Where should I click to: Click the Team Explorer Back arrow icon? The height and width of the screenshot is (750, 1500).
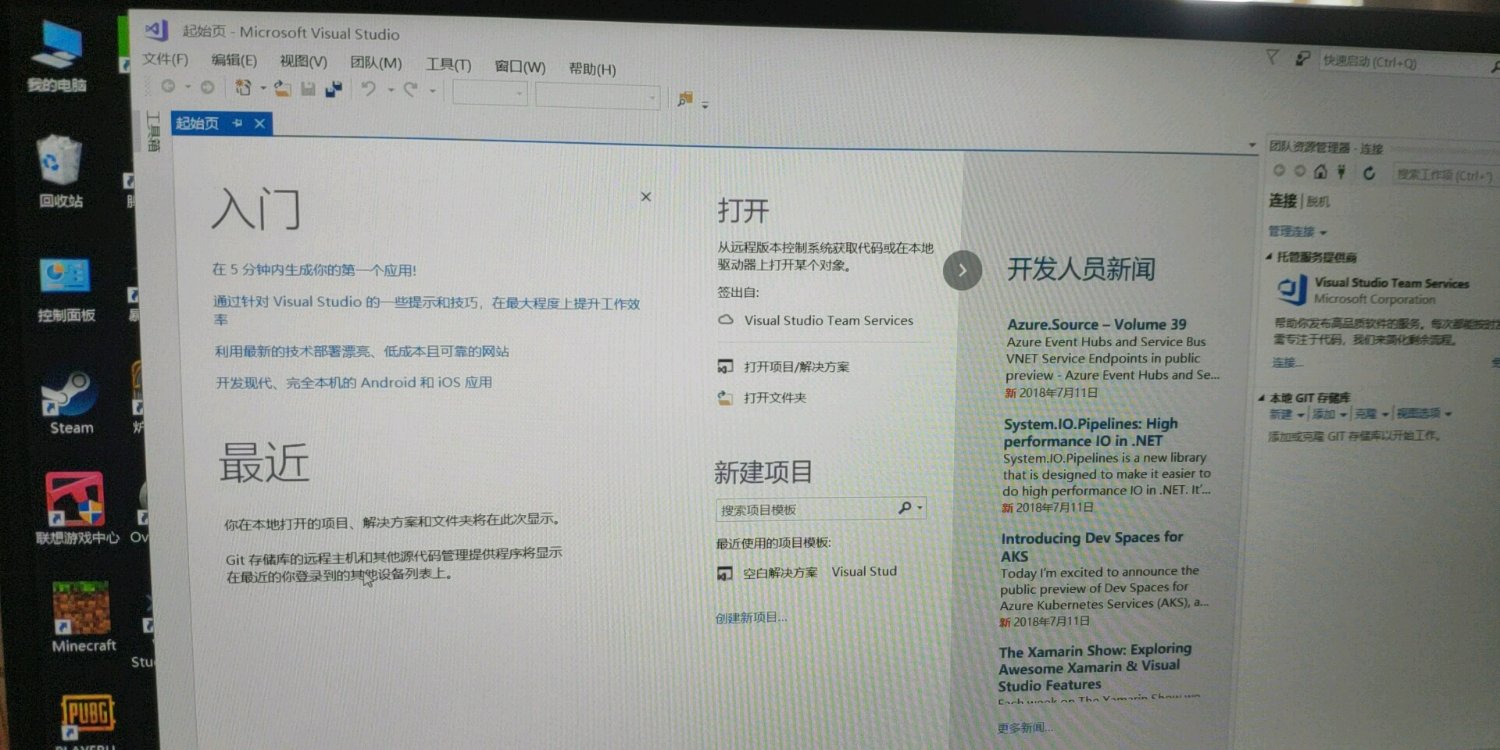pyautogui.click(x=1279, y=170)
